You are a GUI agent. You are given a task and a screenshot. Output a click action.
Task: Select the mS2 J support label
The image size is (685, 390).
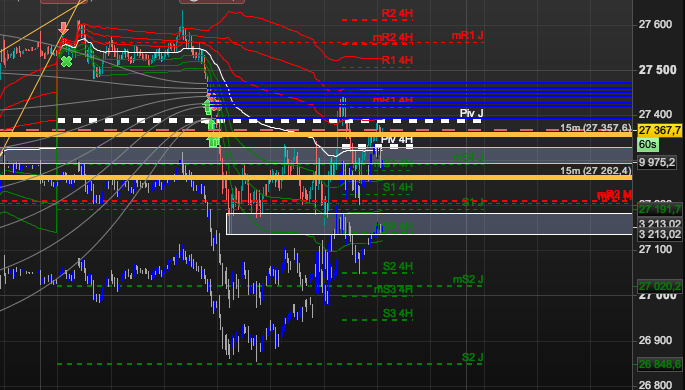click(x=468, y=280)
